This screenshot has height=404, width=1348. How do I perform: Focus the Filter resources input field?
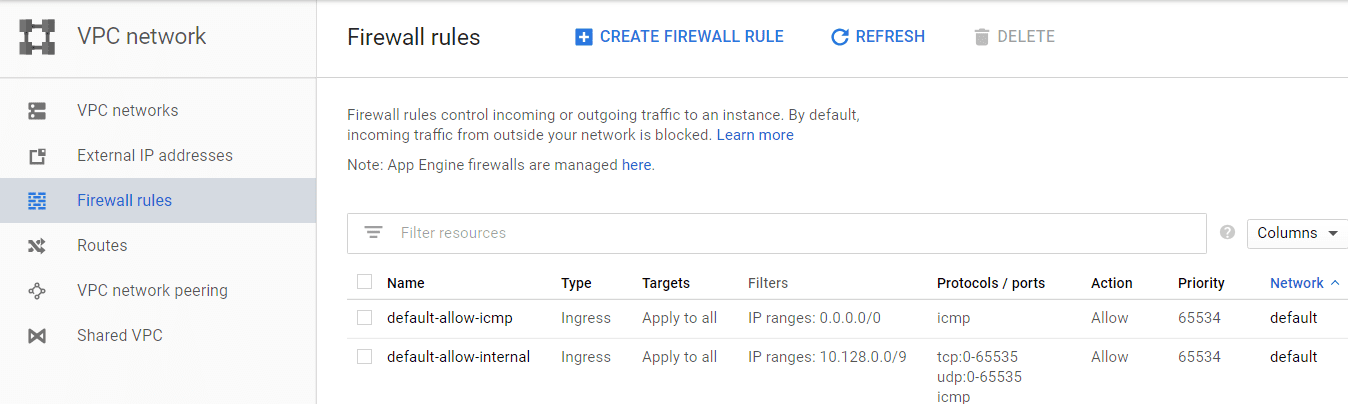pyautogui.click(x=790, y=233)
